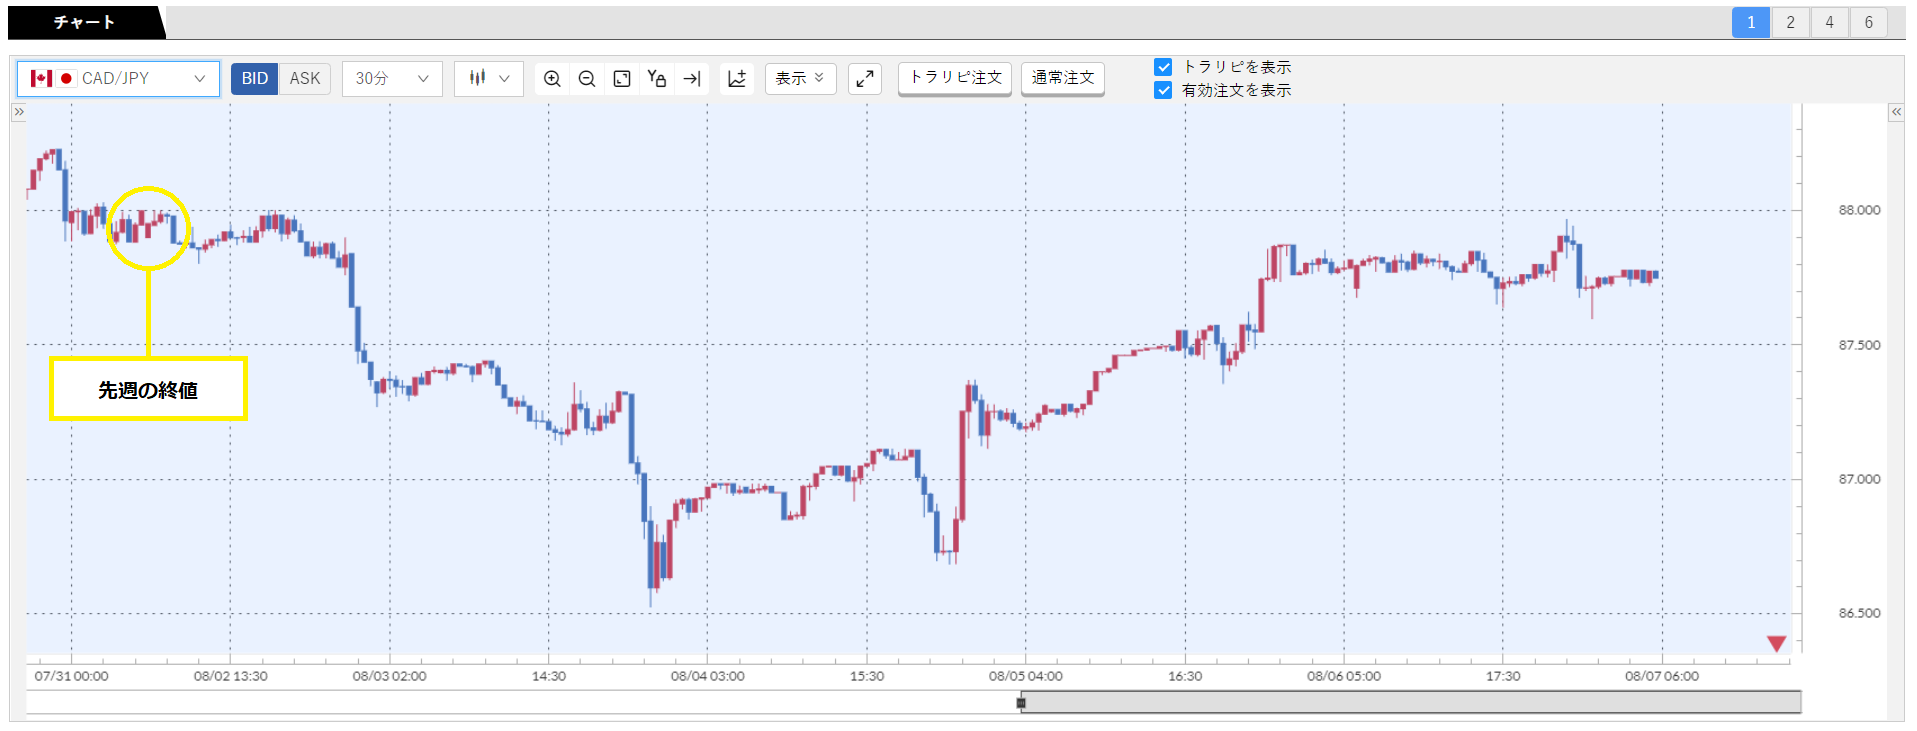Click the 08/04 03:00 time label

(707, 676)
